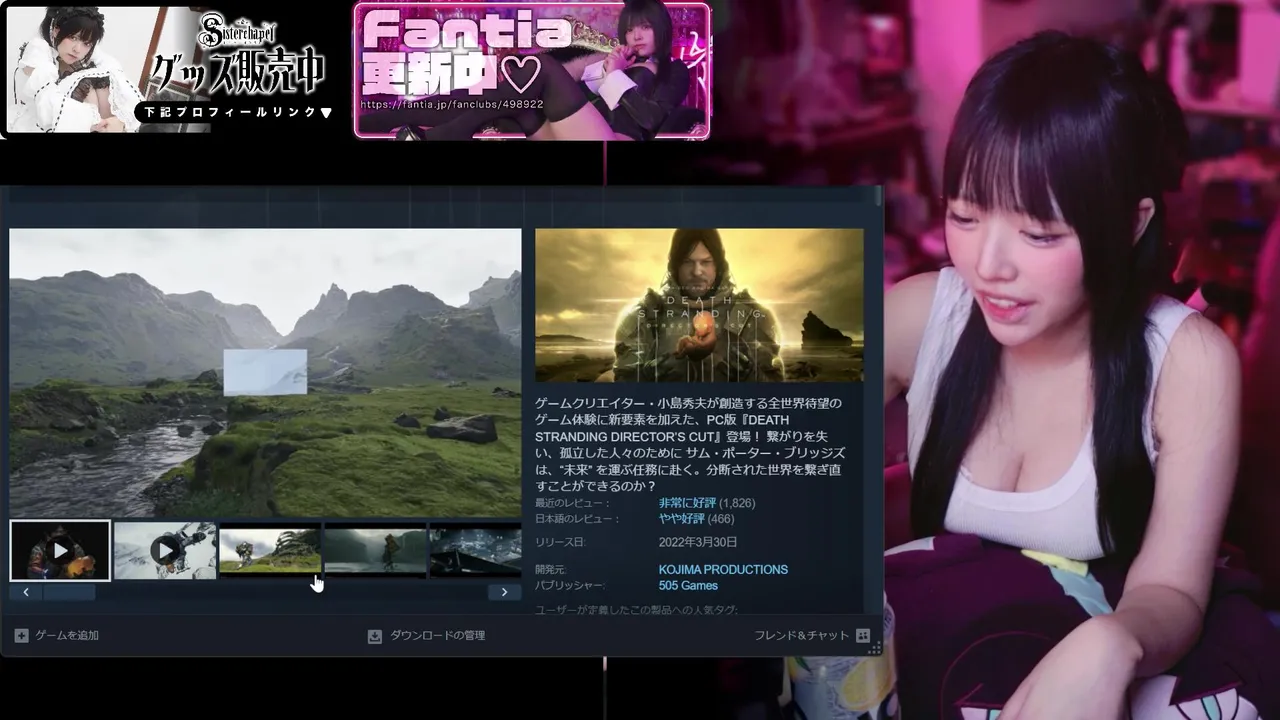Play the first trailer video thumbnail
This screenshot has width=1280, height=720.
click(60, 550)
